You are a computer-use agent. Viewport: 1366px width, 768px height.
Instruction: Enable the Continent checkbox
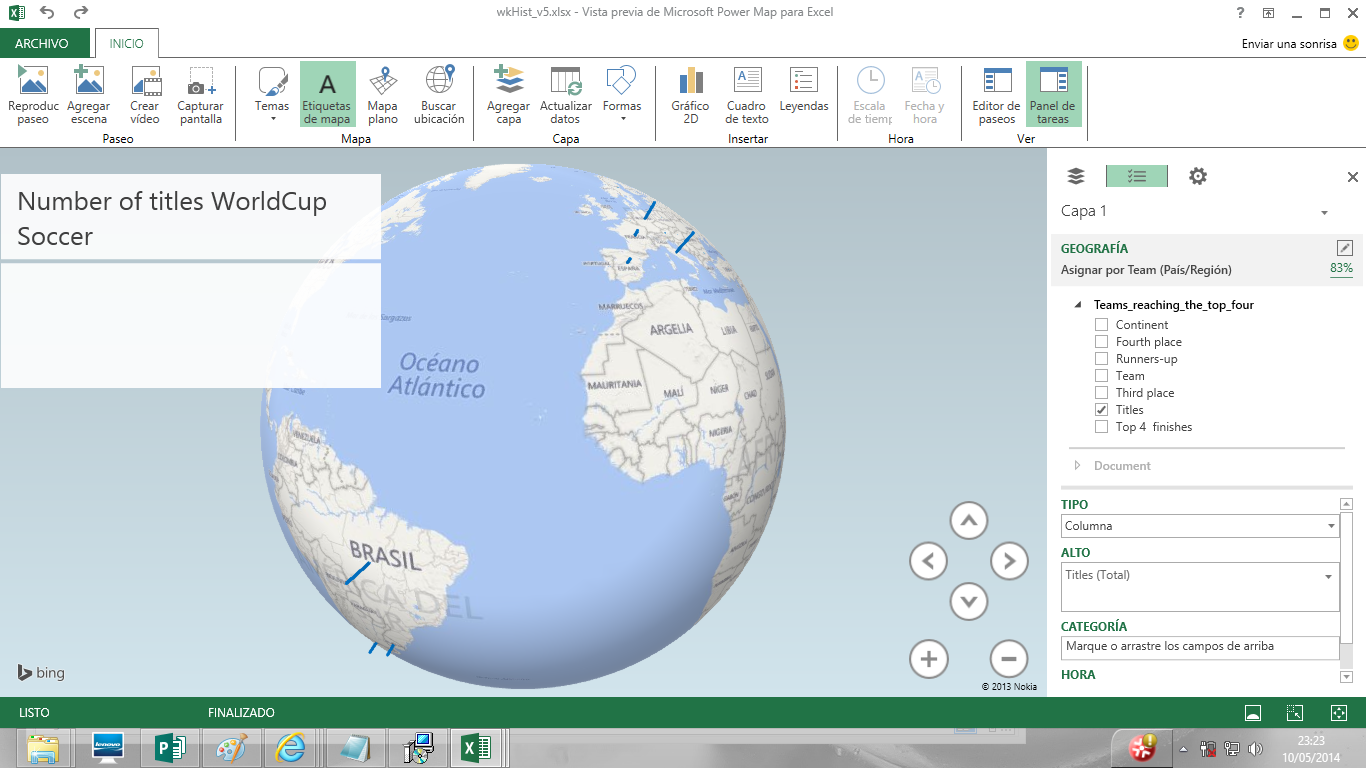pyautogui.click(x=1101, y=324)
